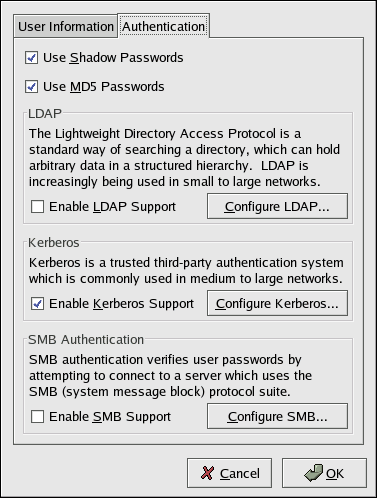Click the LDAP description paragraph
377x498 pixels.
click(184, 158)
